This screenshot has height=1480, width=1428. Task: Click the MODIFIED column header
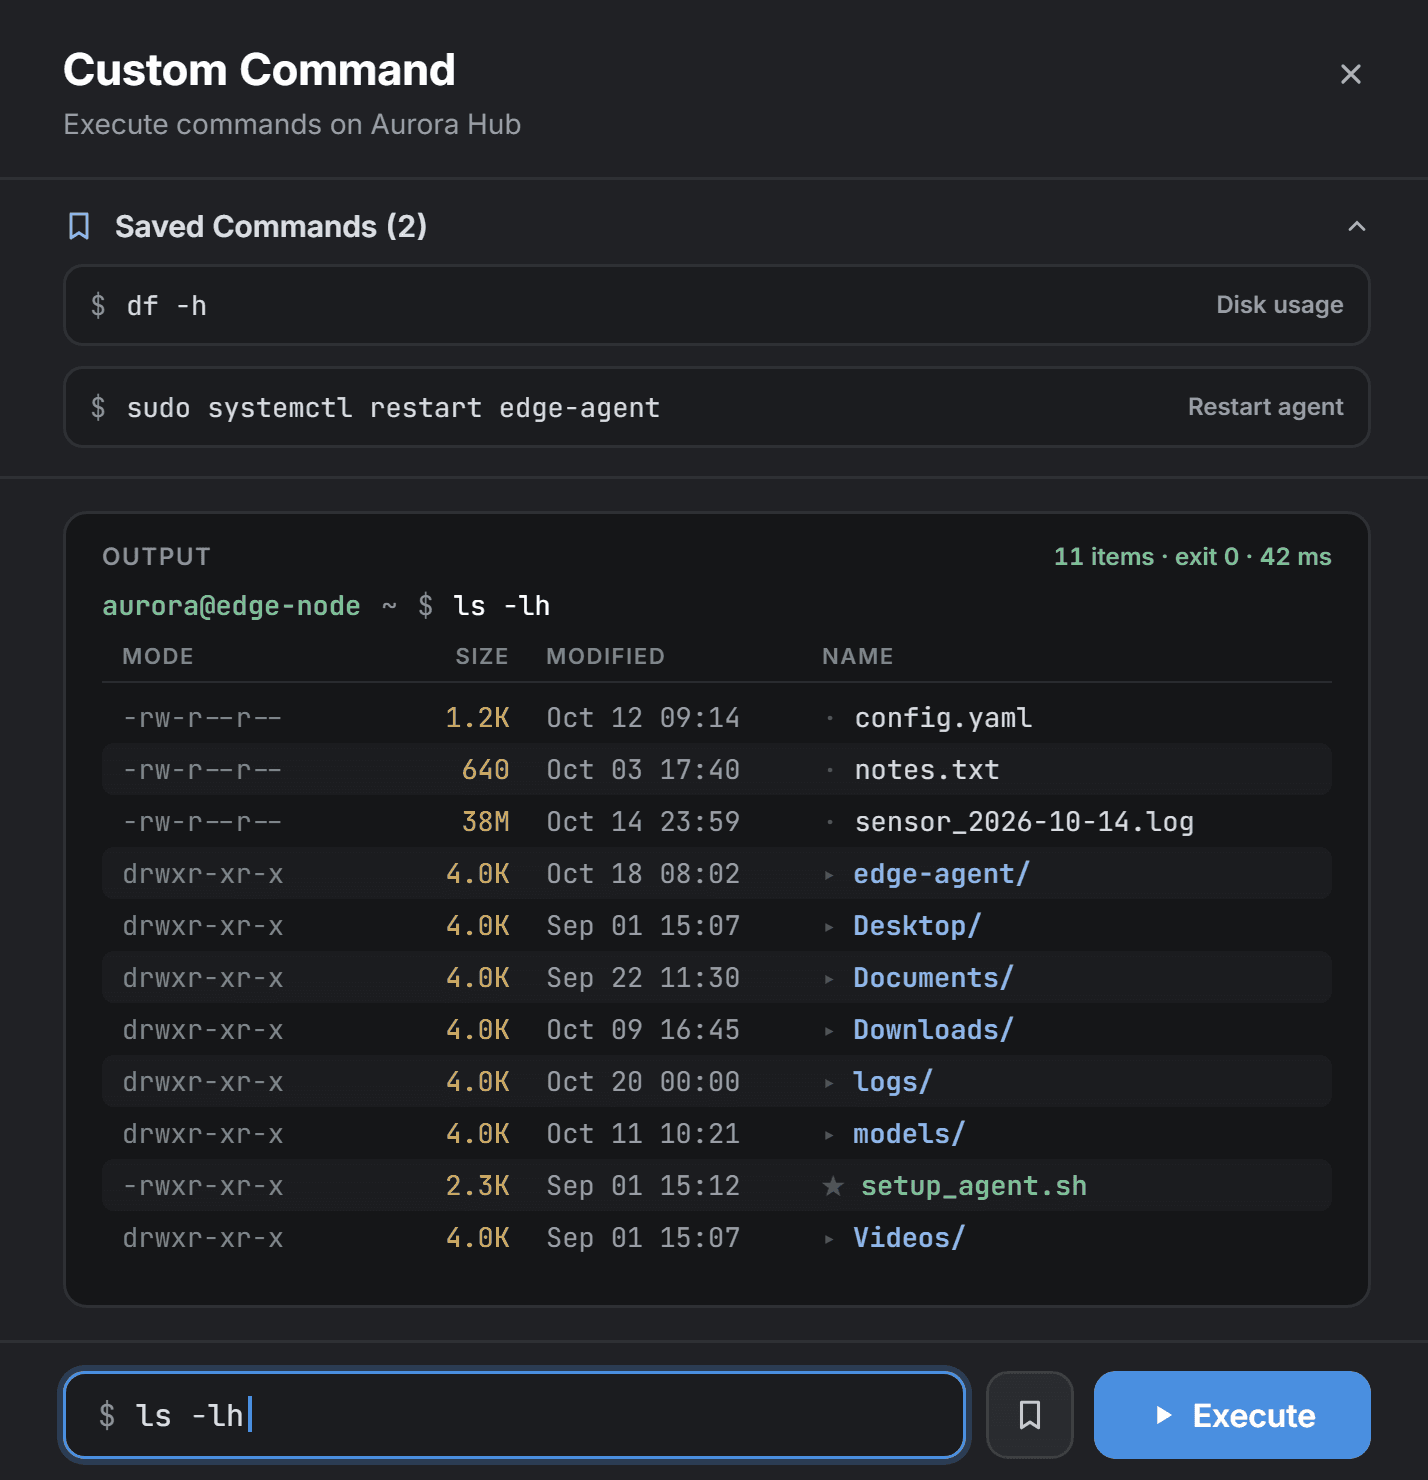605,656
